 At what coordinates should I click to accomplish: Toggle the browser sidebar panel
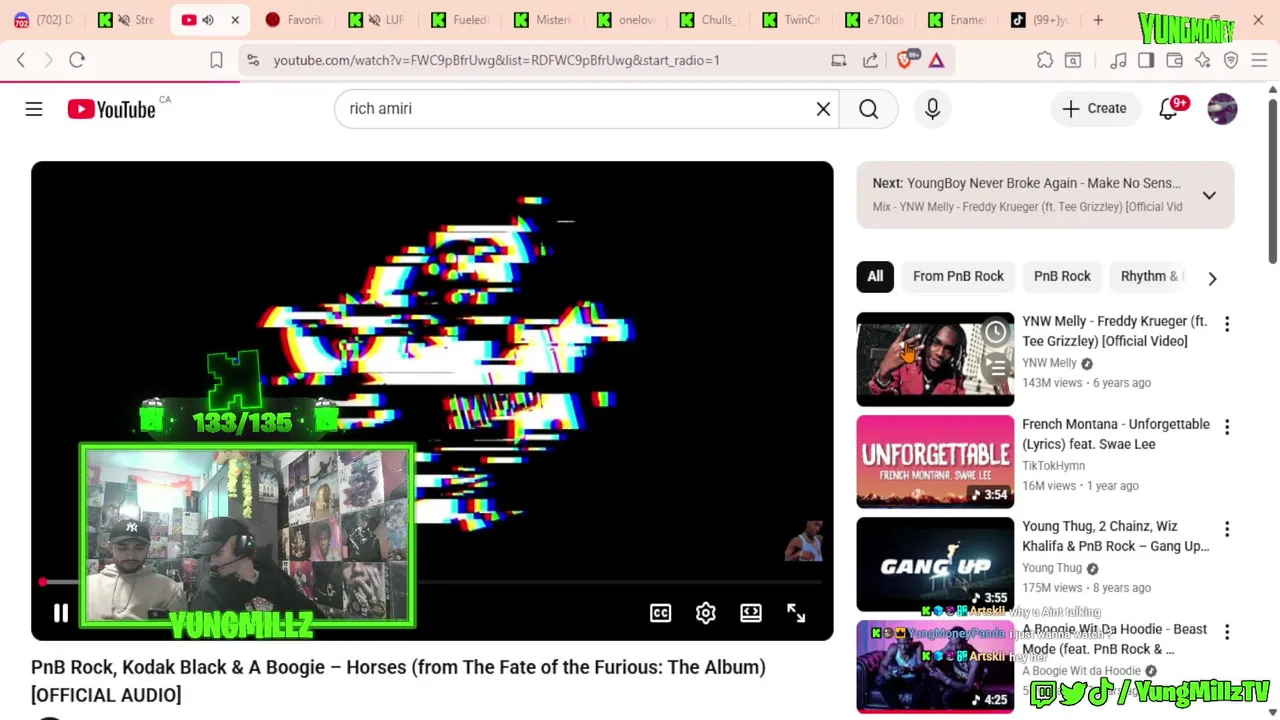[1146, 60]
